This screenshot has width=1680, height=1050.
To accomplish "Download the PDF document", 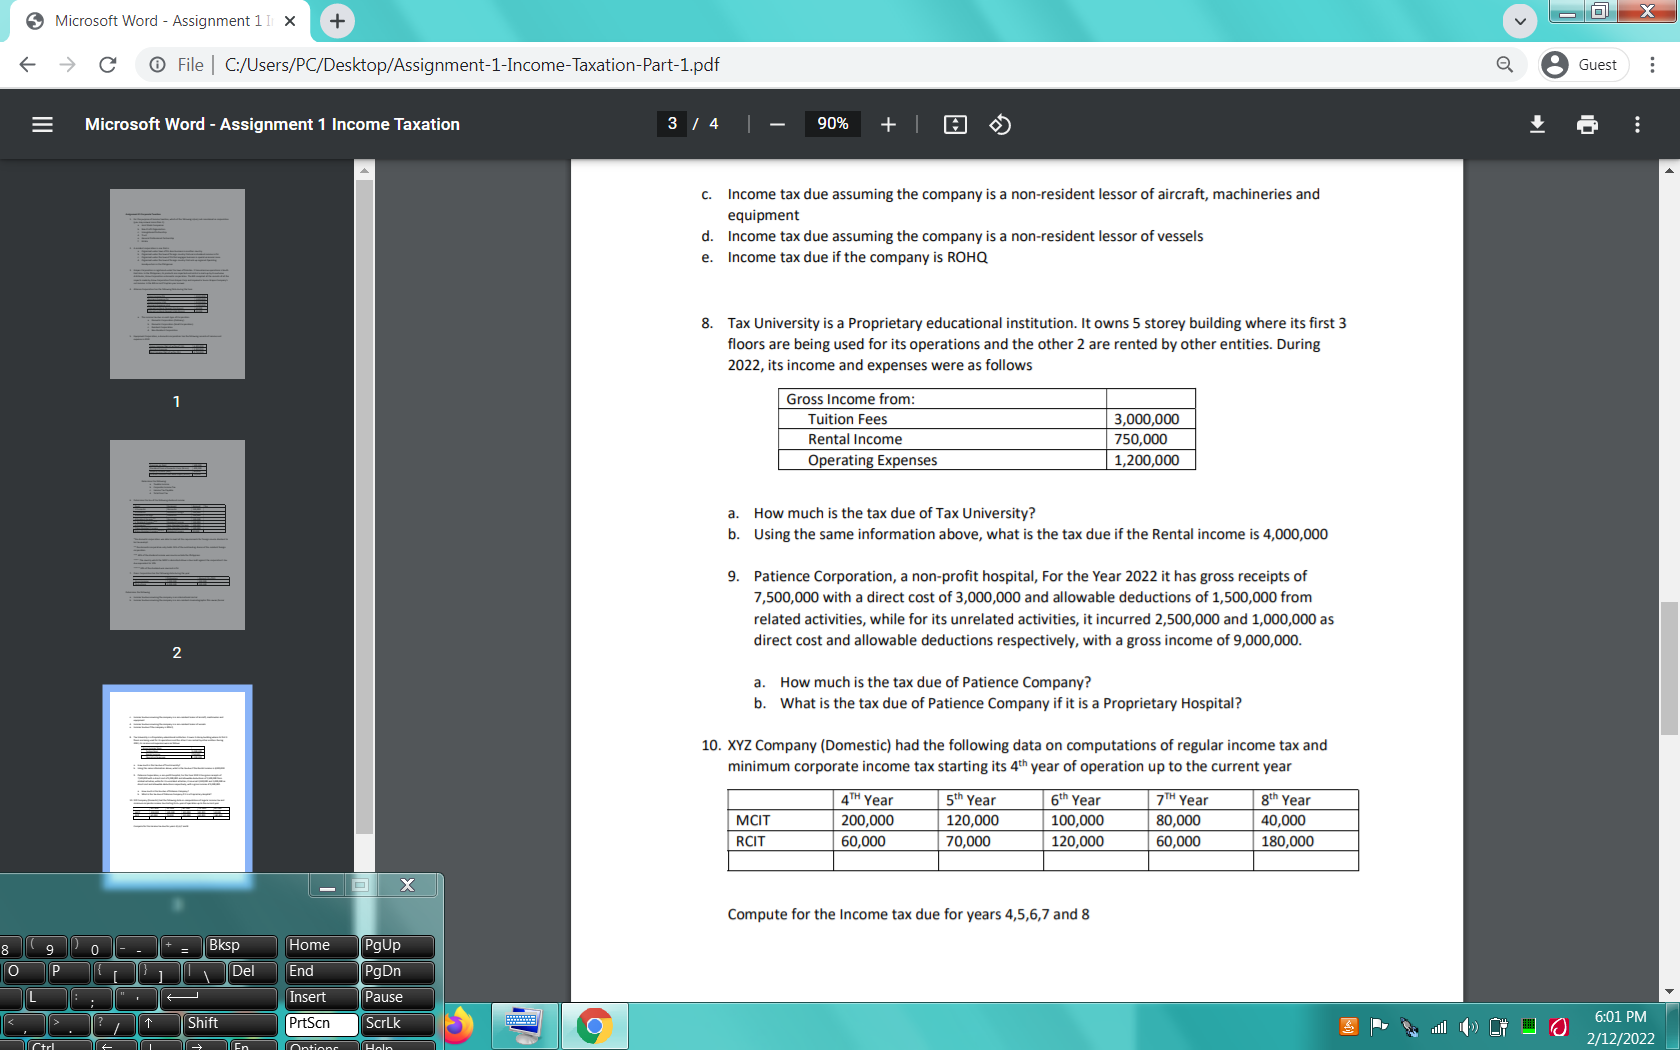I will tap(1537, 124).
